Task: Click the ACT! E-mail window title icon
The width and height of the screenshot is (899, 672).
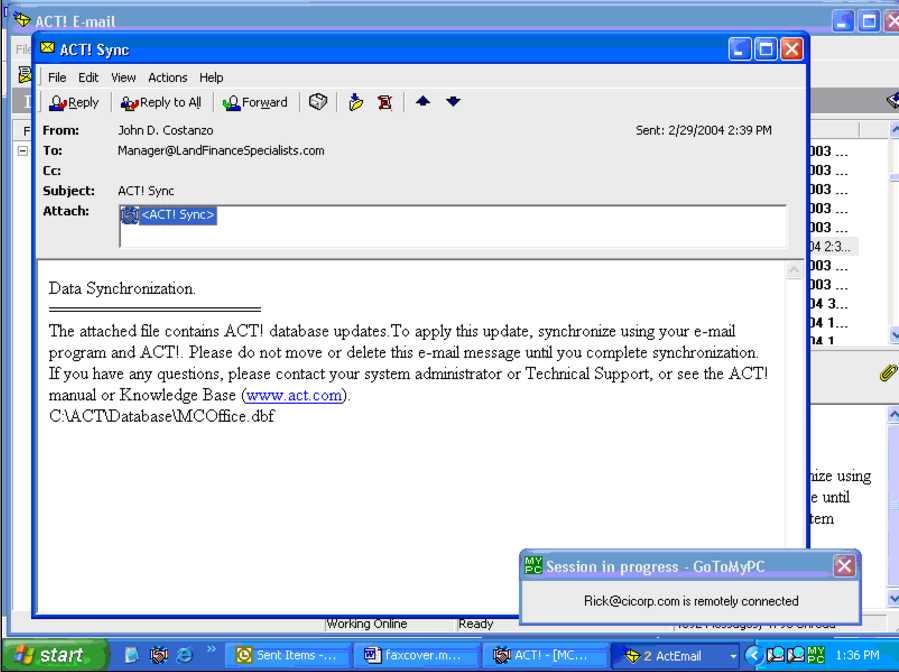Action: [22, 21]
